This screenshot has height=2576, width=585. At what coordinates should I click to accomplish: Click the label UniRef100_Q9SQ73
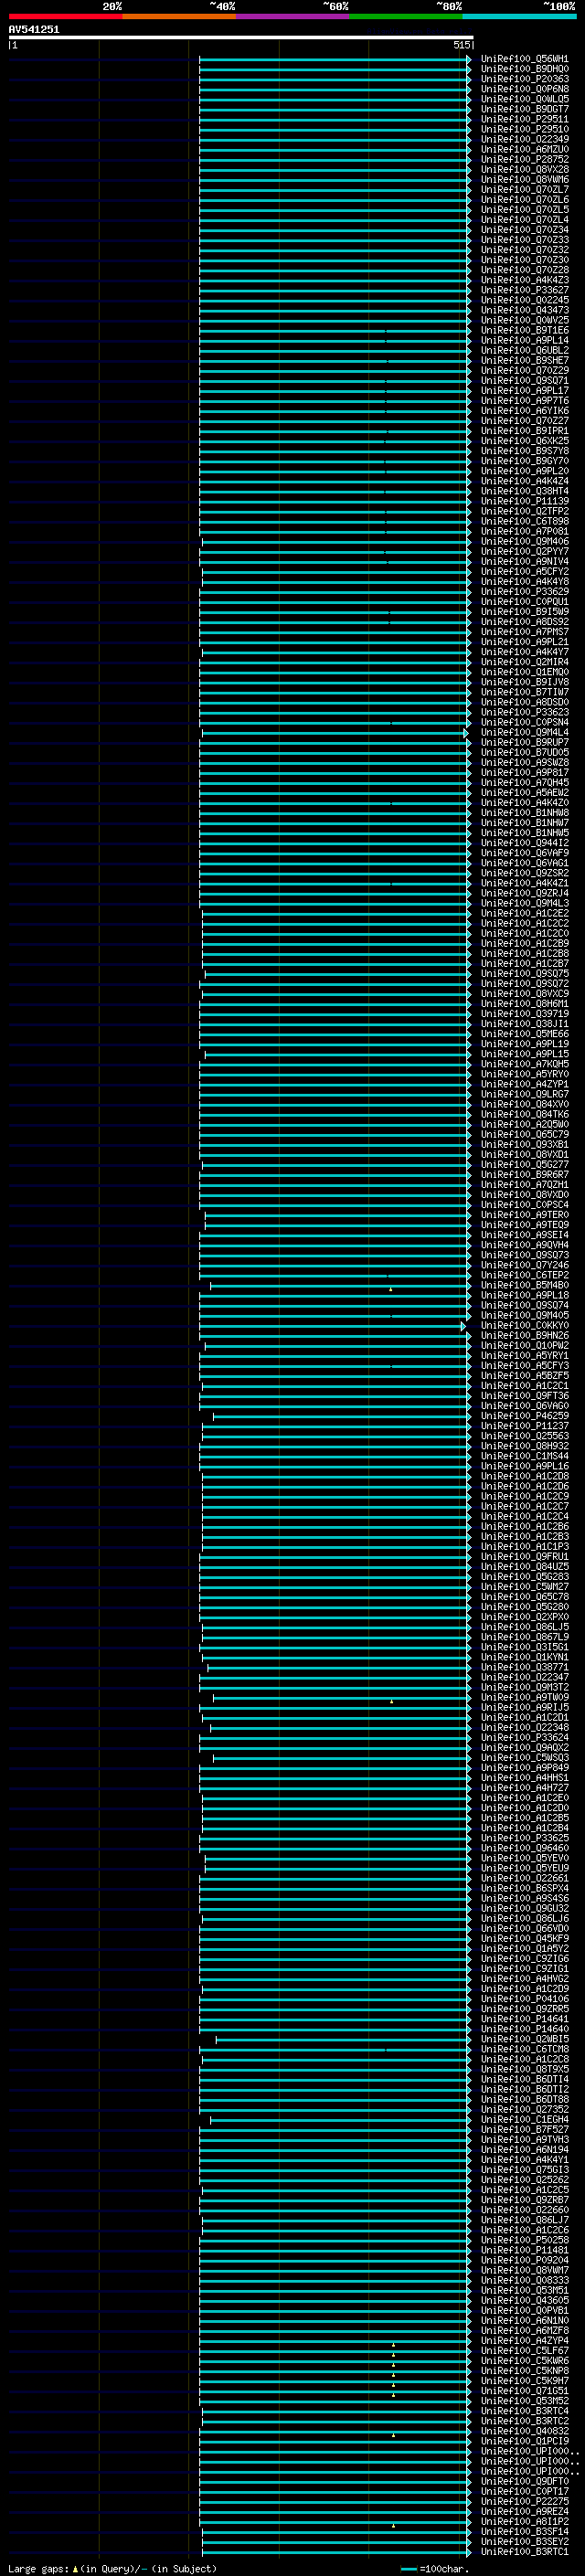(525, 1255)
